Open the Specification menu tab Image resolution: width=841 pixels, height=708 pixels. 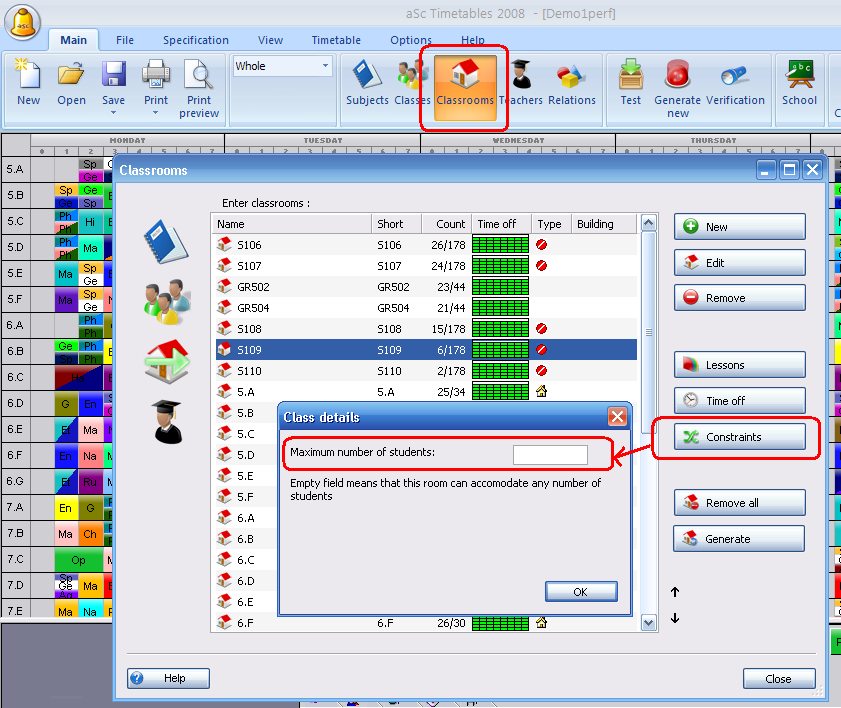coord(196,40)
